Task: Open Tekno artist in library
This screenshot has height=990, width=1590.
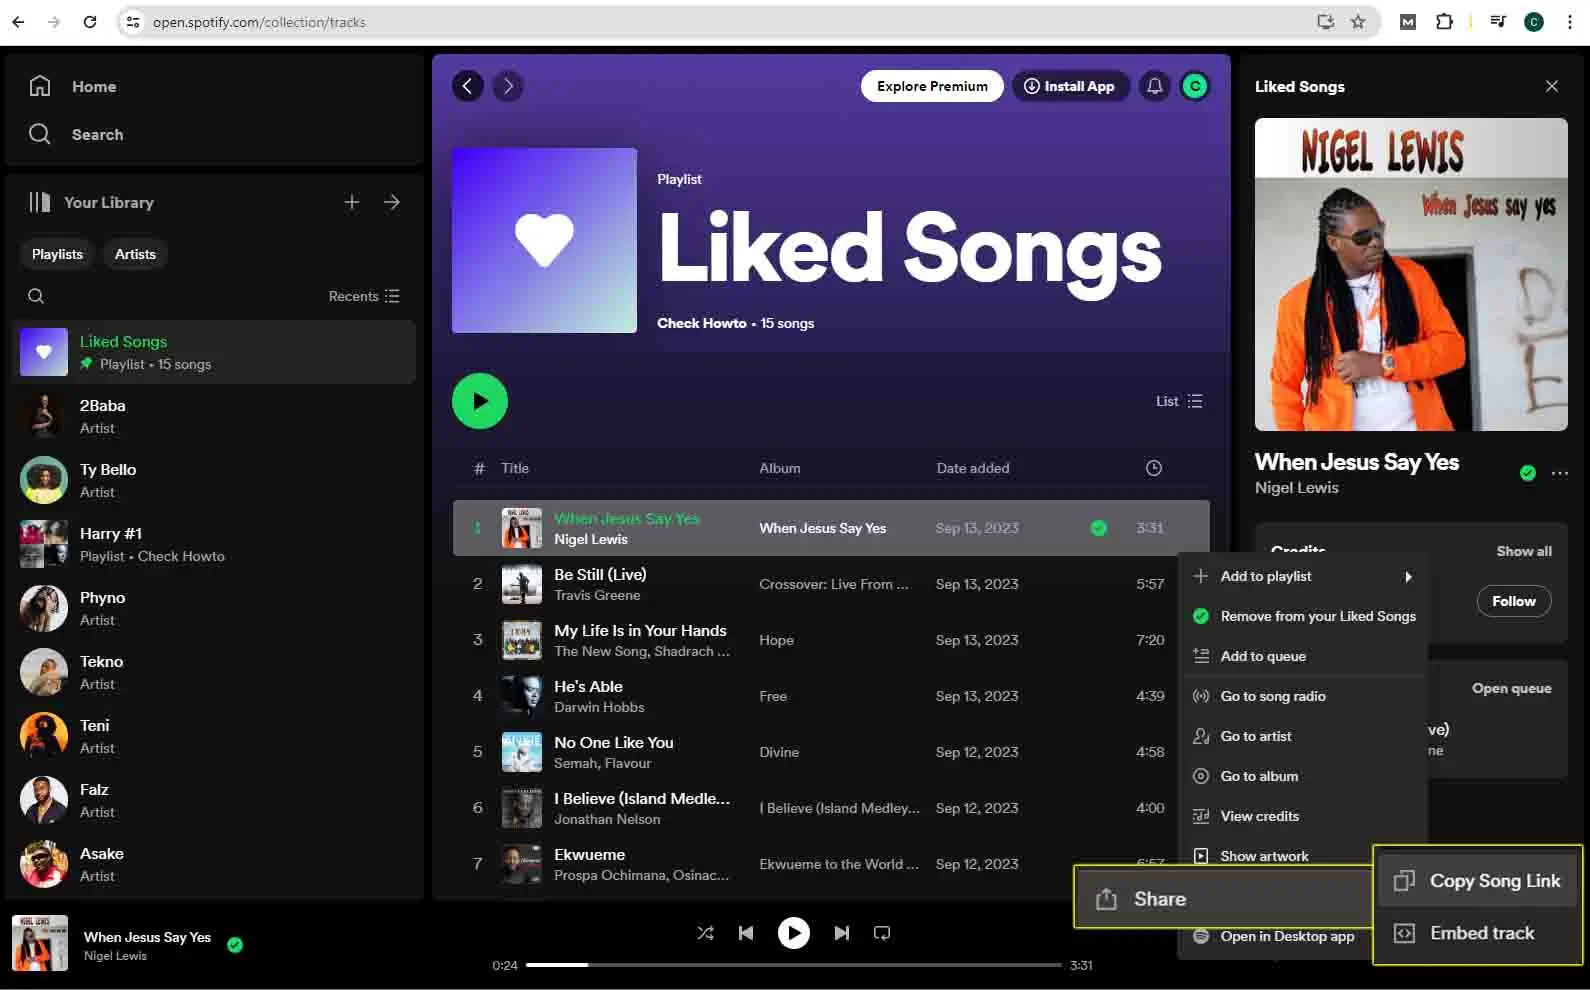Action: coord(214,672)
